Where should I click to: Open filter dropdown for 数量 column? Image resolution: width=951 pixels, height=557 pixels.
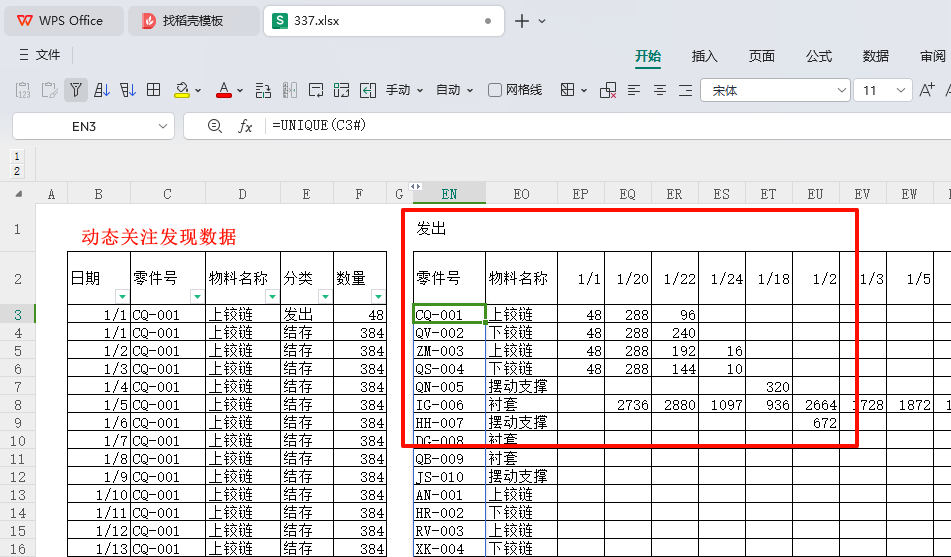point(378,297)
